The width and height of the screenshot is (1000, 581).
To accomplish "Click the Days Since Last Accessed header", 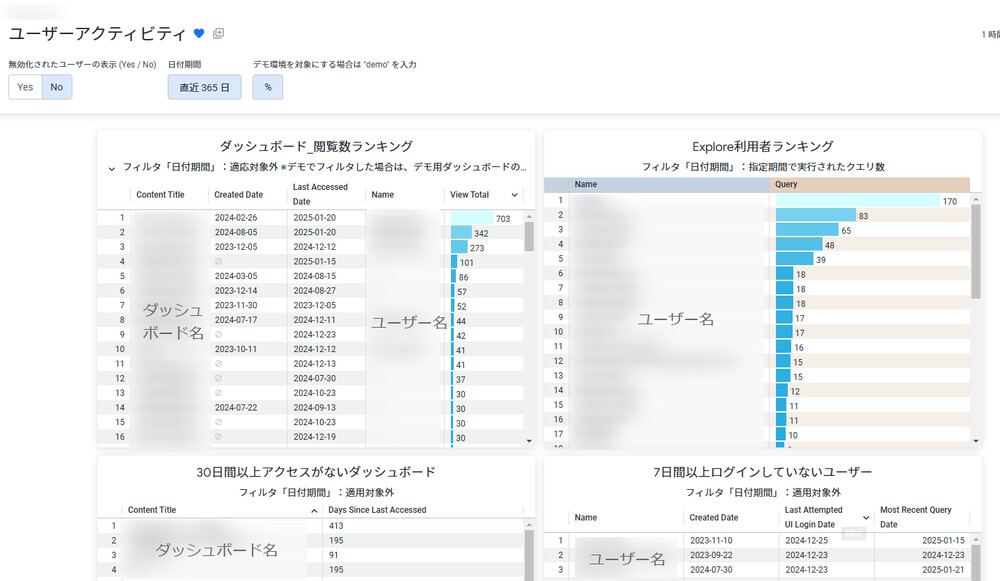I will point(378,510).
